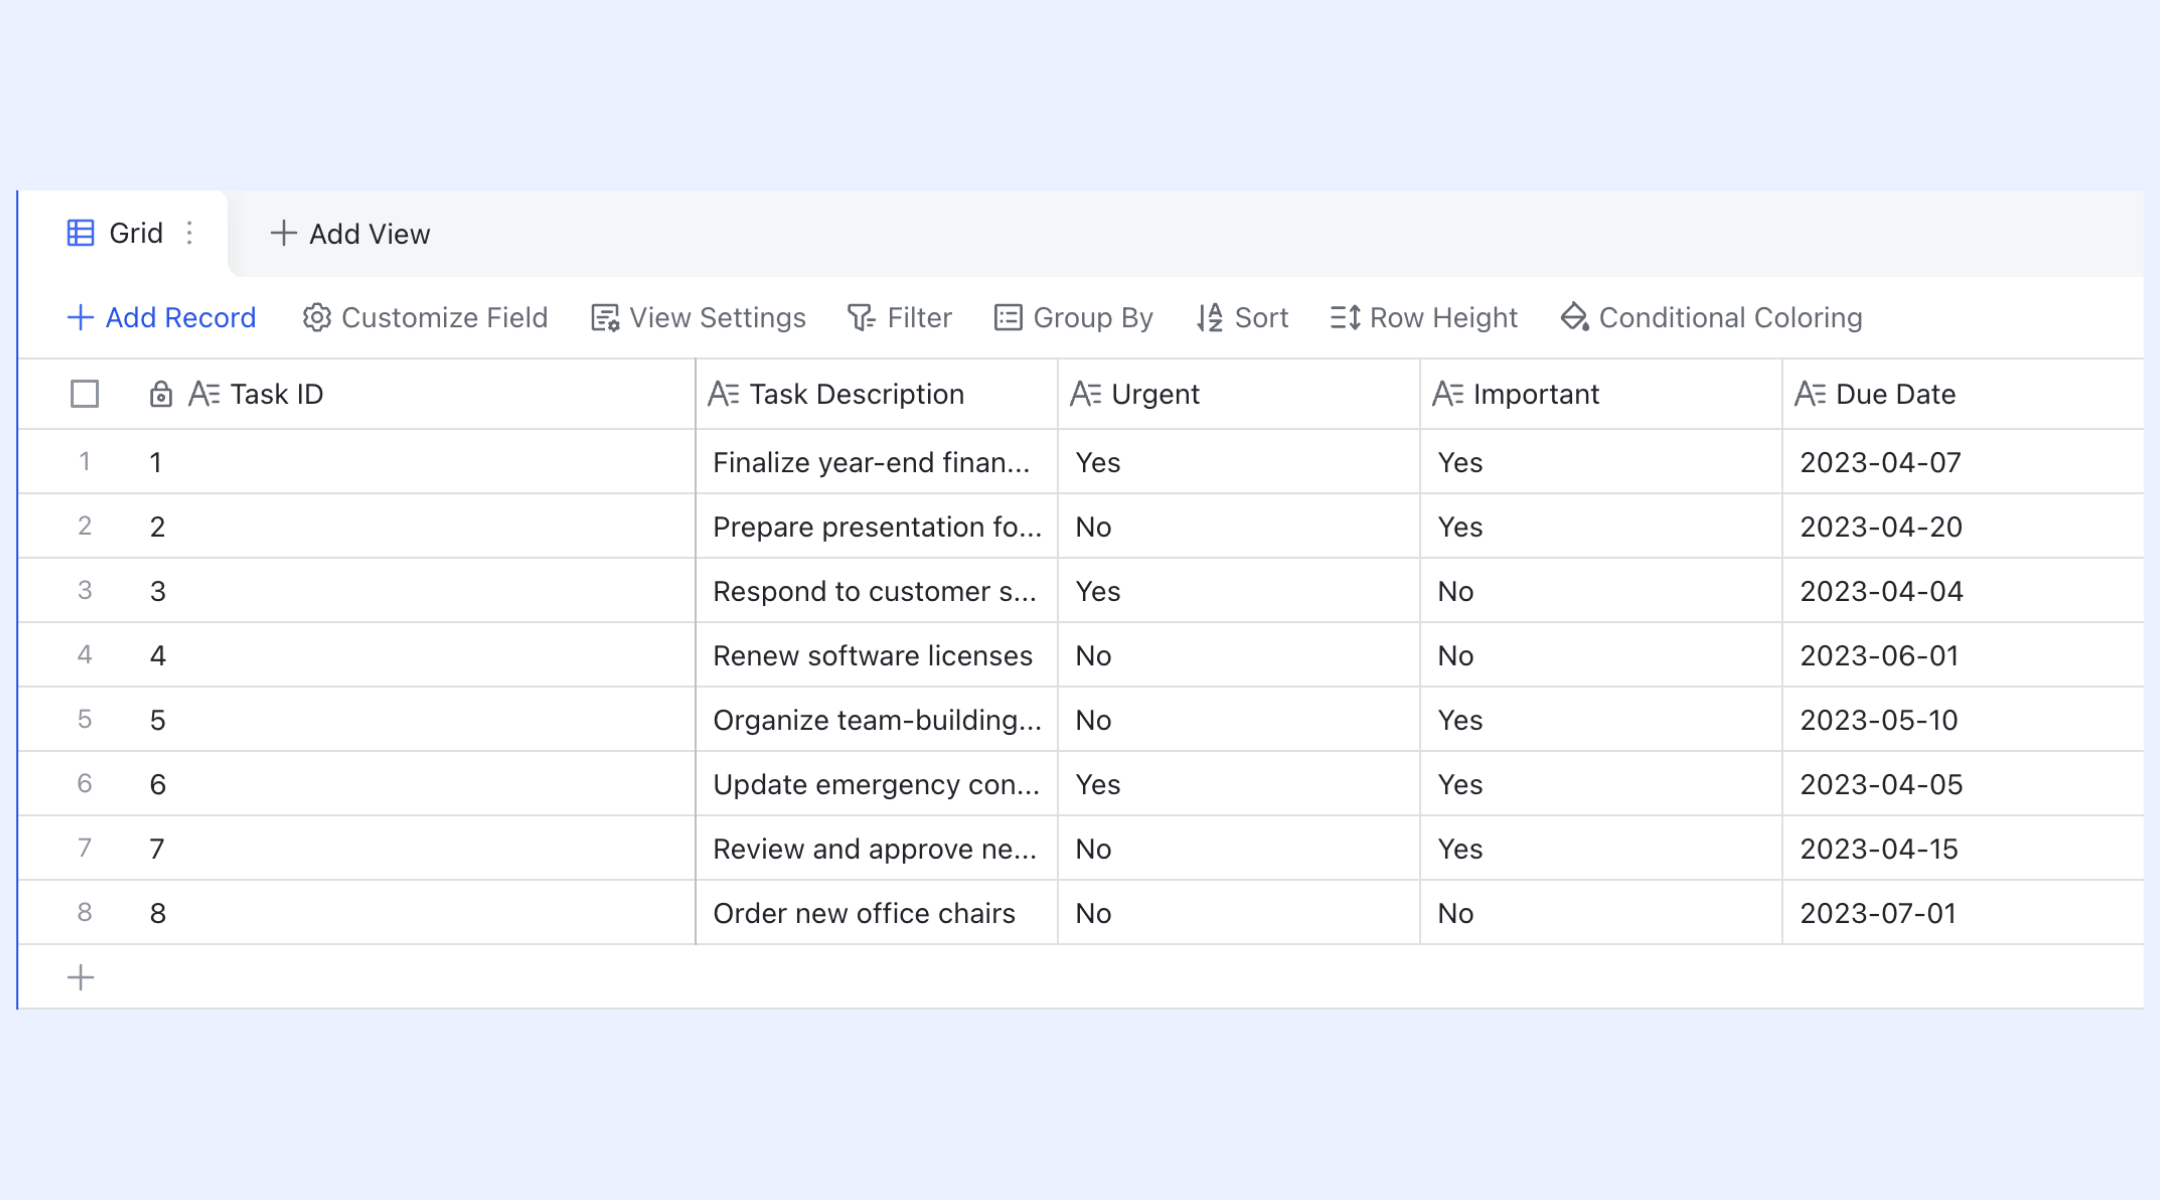This screenshot has width=2160, height=1200.
Task: Click the View Settings icon
Action: (x=605, y=317)
